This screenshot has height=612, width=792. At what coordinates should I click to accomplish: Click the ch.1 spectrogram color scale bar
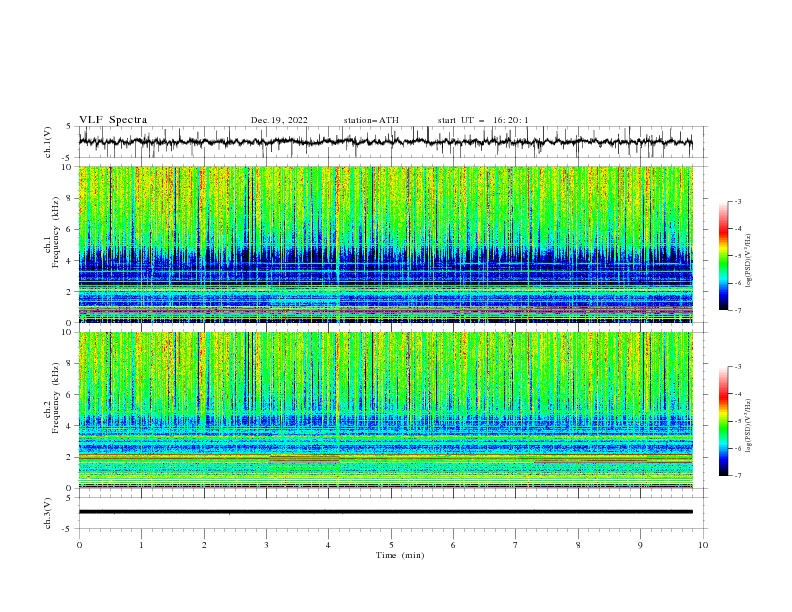pyautogui.click(x=723, y=256)
